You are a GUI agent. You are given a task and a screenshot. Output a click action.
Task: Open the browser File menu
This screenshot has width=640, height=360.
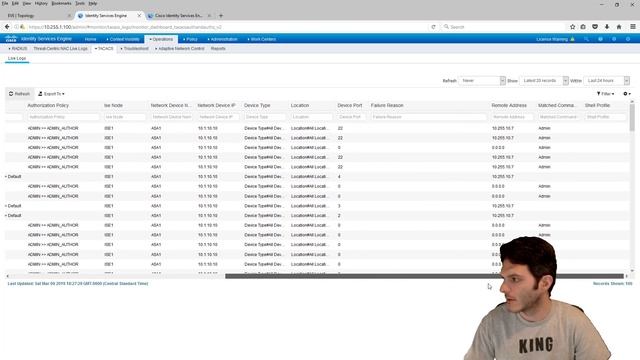pyautogui.click(x=5, y=3)
